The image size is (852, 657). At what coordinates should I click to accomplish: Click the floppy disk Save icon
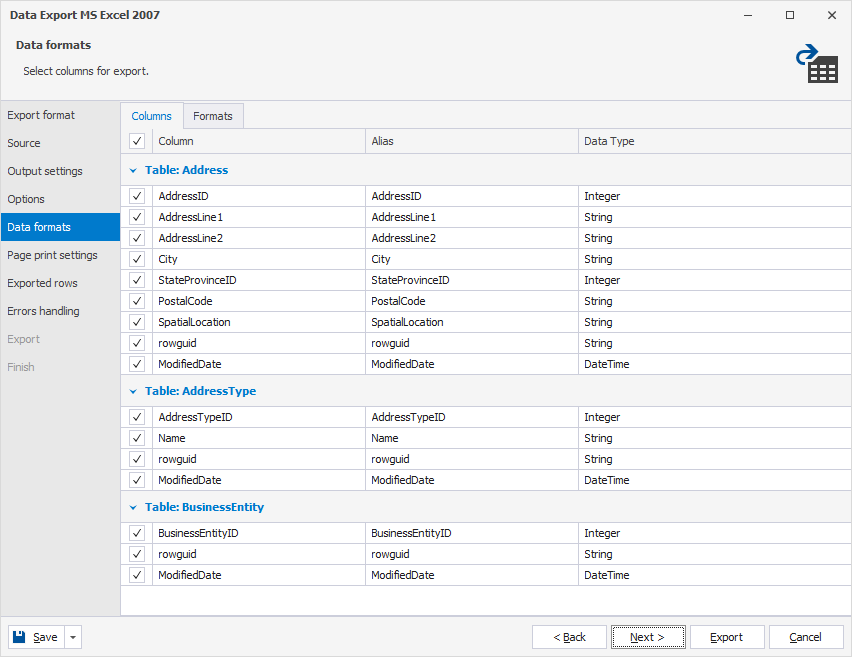[19, 637]
